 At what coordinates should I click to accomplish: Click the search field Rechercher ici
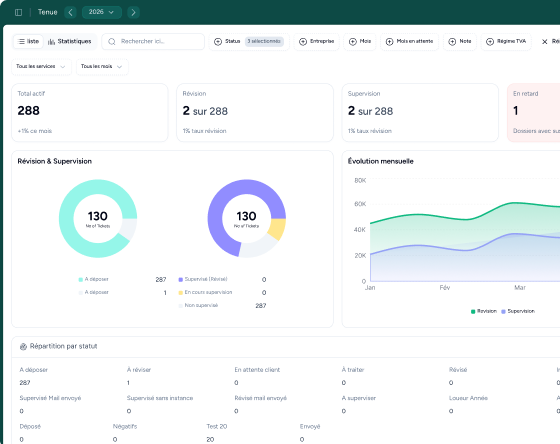click(153, 41)
